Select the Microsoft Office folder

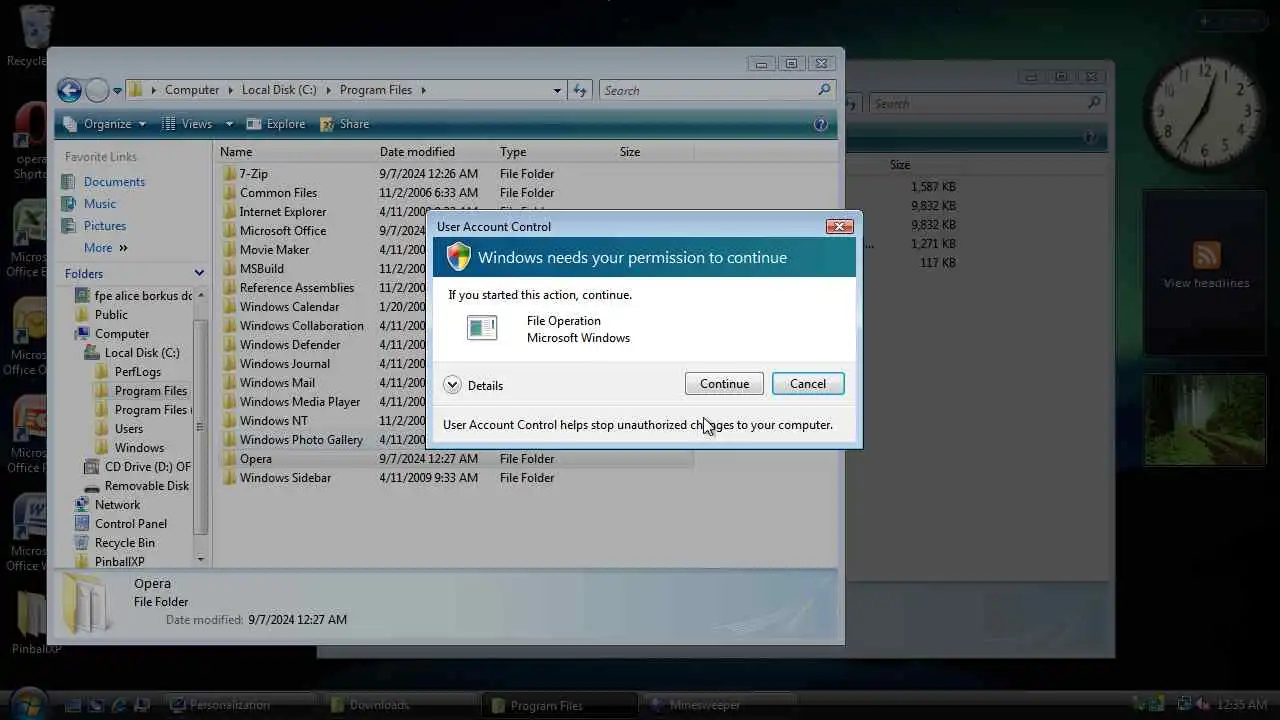click(x=282, y=231)
